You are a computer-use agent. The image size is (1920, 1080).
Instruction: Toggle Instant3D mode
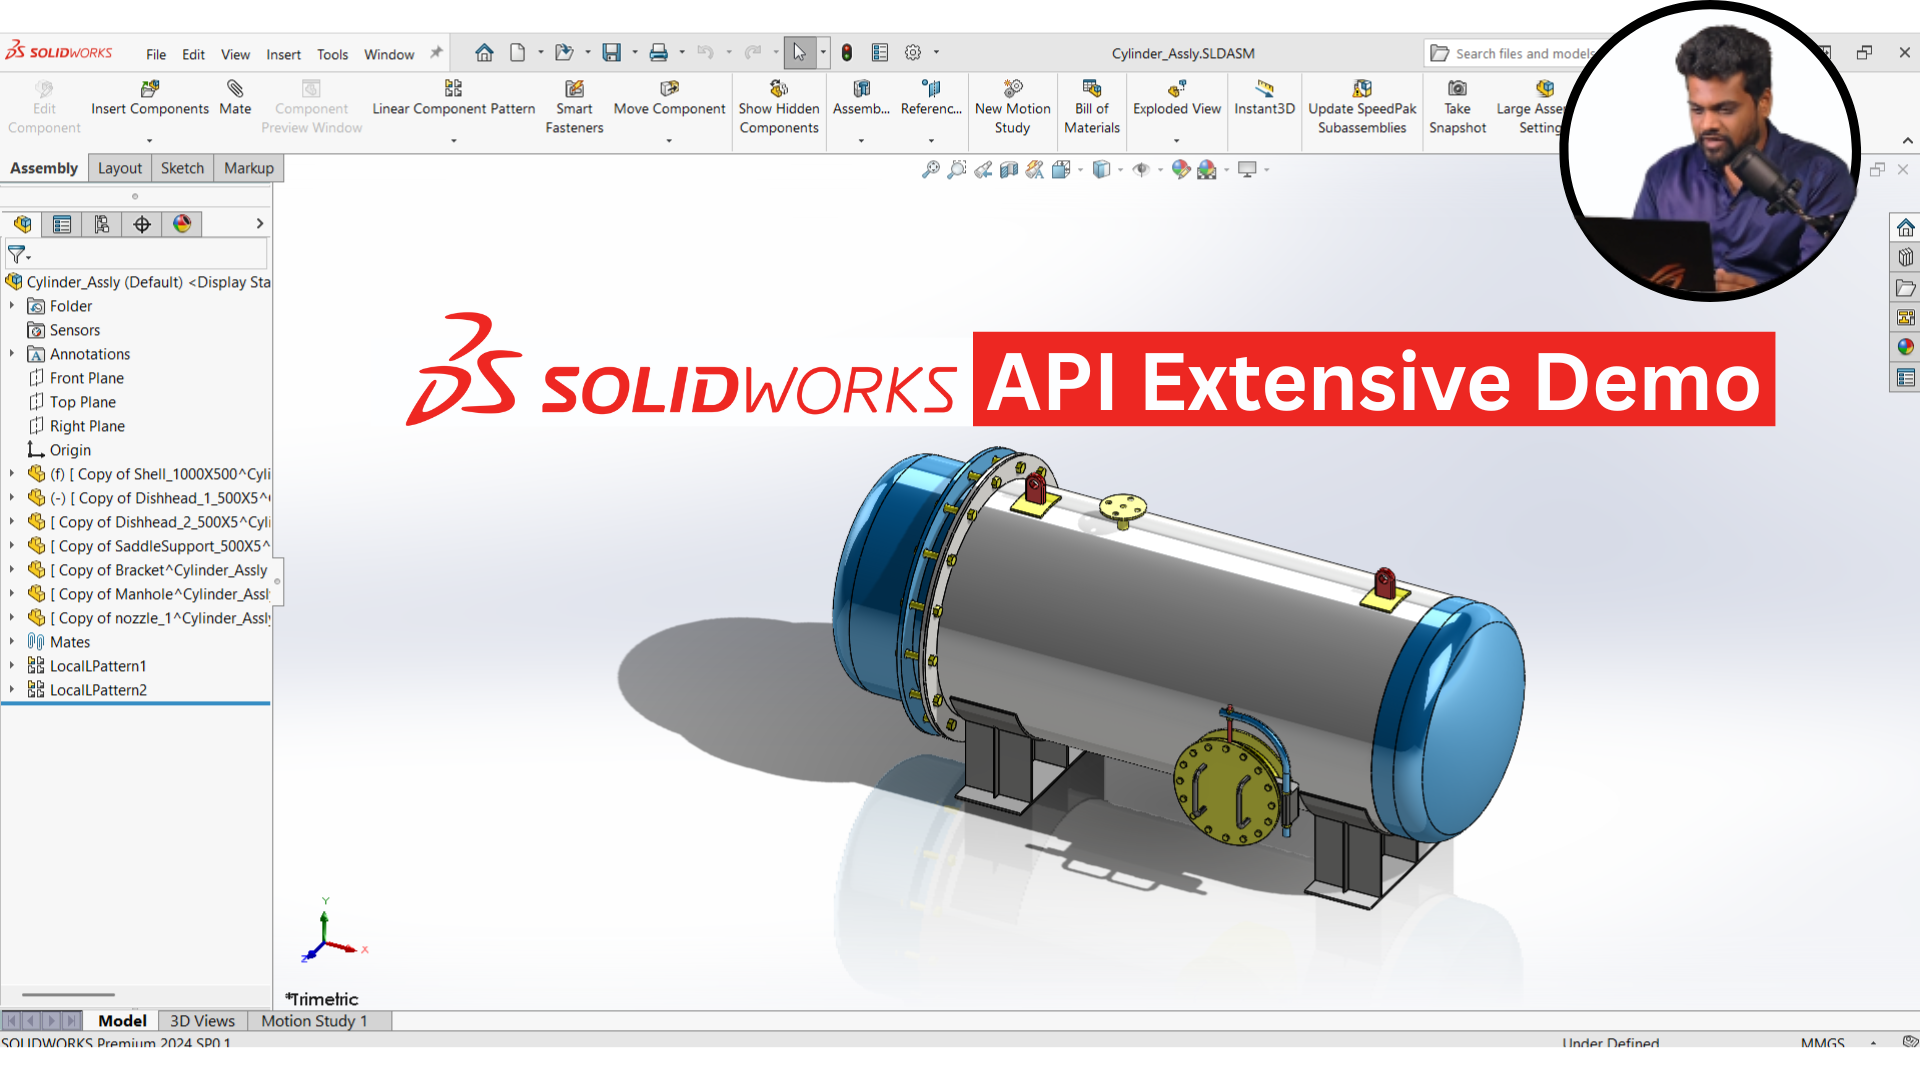tap(1264, 97)
